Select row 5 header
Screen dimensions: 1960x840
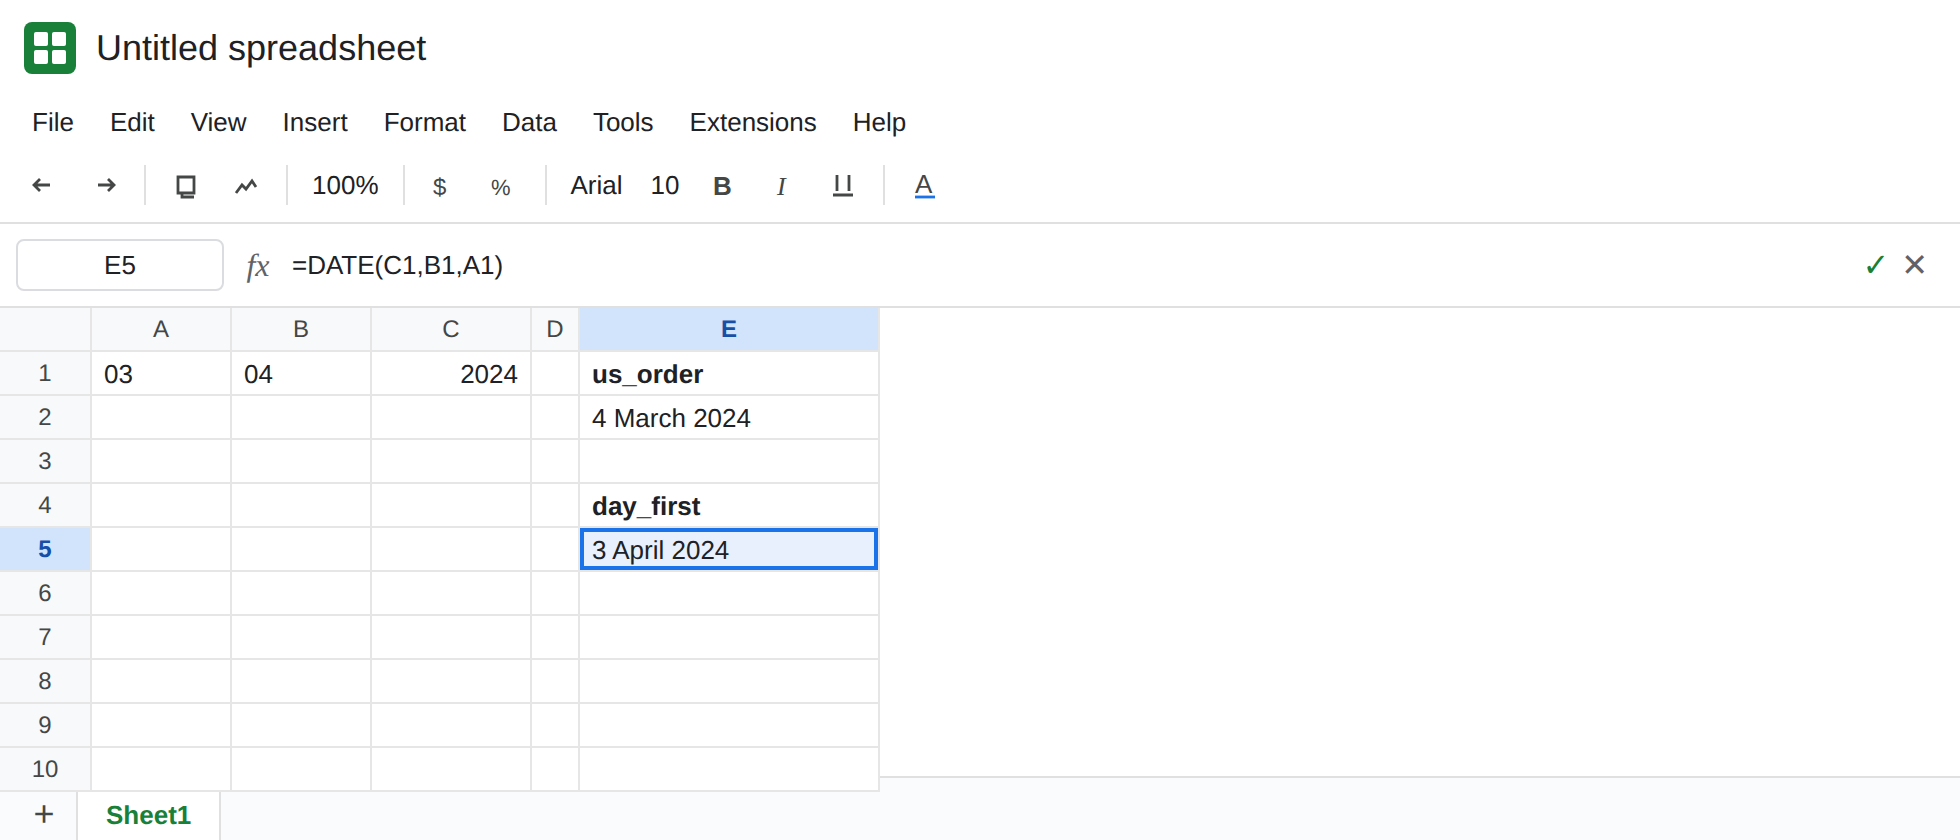pyautogui.click(x=45, y=549)
